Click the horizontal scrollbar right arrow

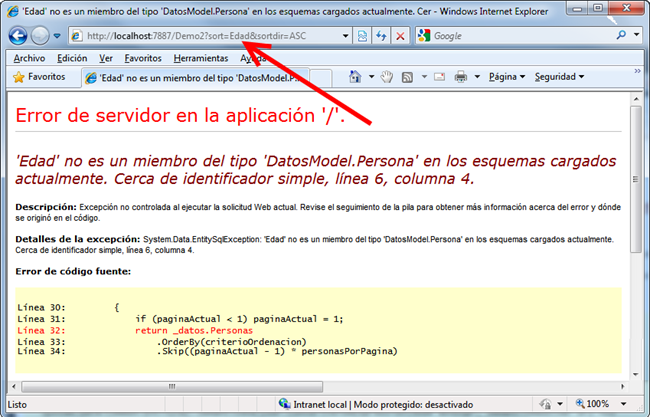623,387
